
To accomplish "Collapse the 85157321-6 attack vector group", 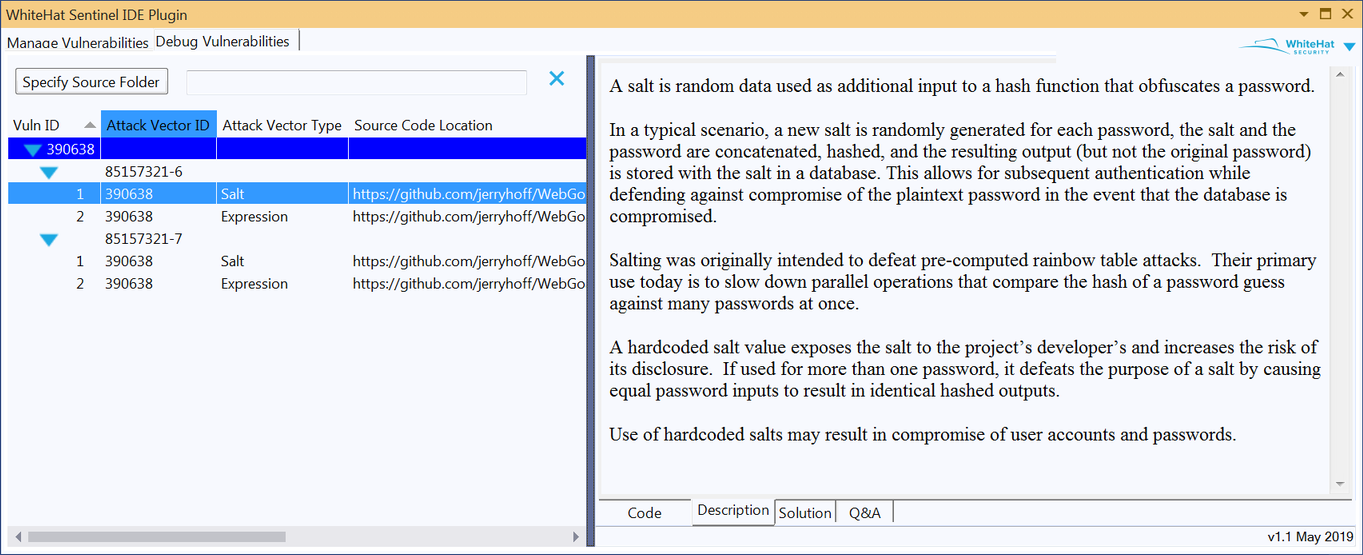I will pos(48,172).
